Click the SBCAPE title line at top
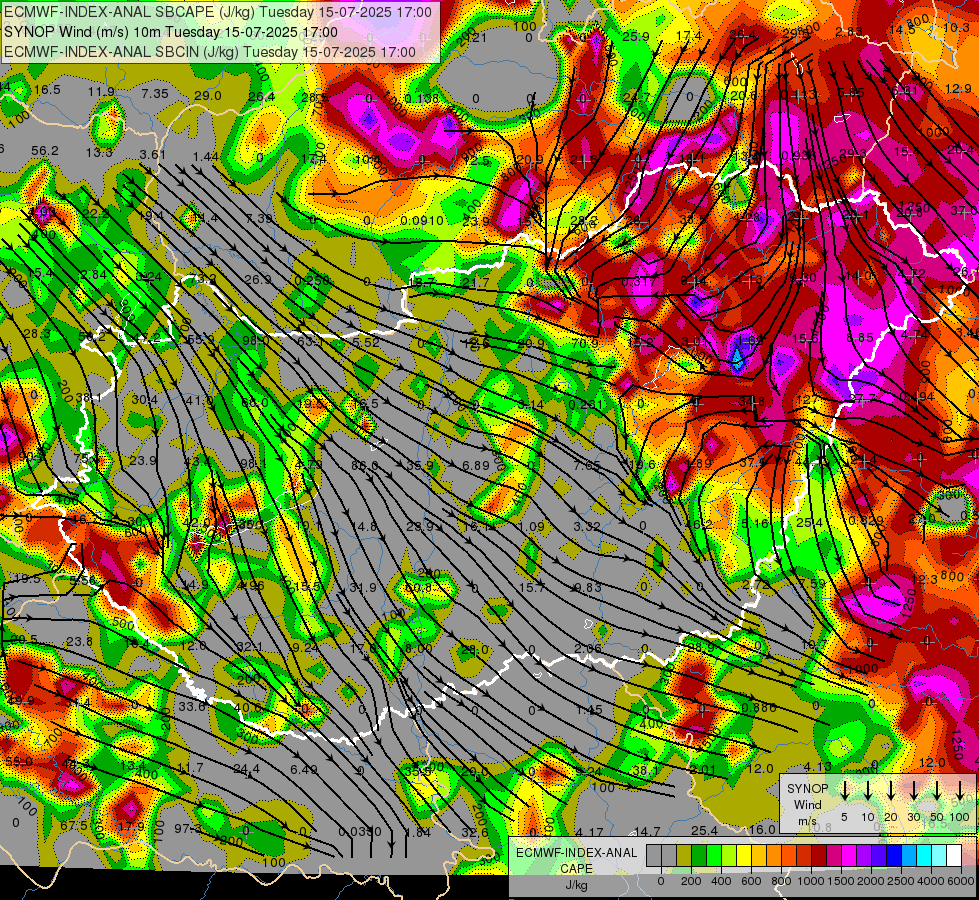The width and height of the screenshot is (979, 900). pos(217,12)
